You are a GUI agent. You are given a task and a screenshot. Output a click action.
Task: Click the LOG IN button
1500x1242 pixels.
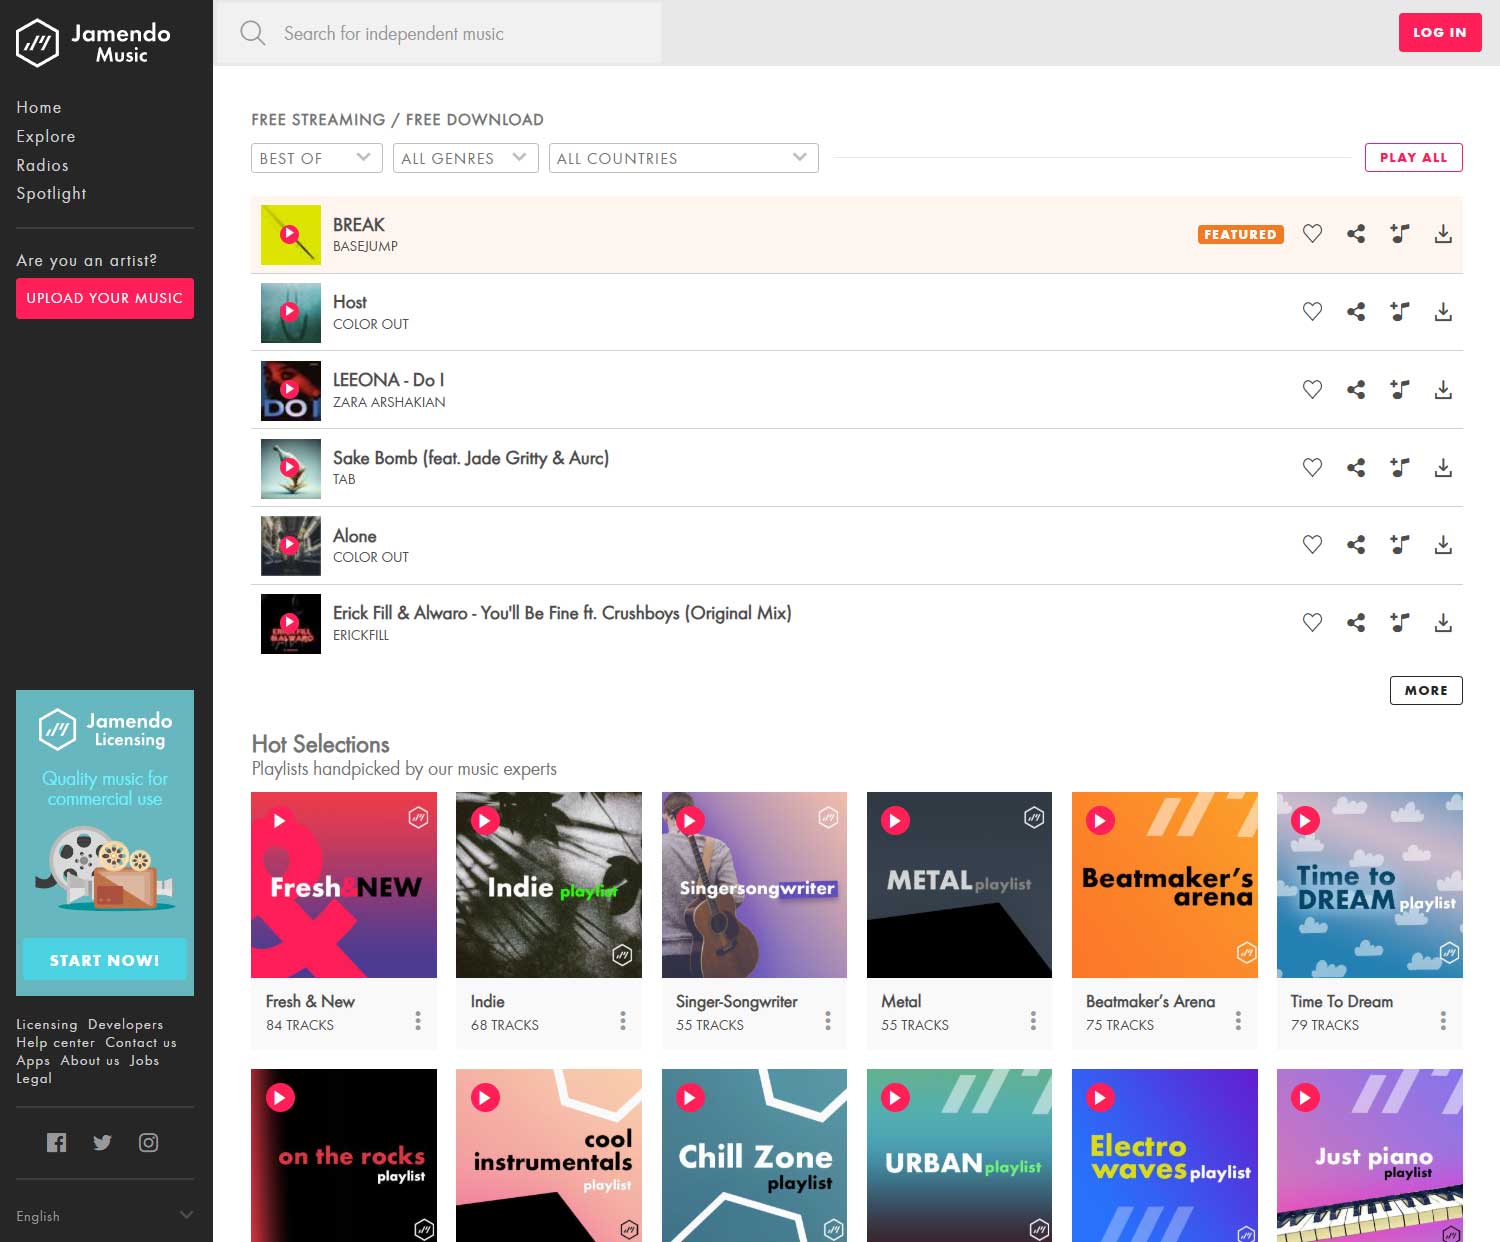point(1440,33)
